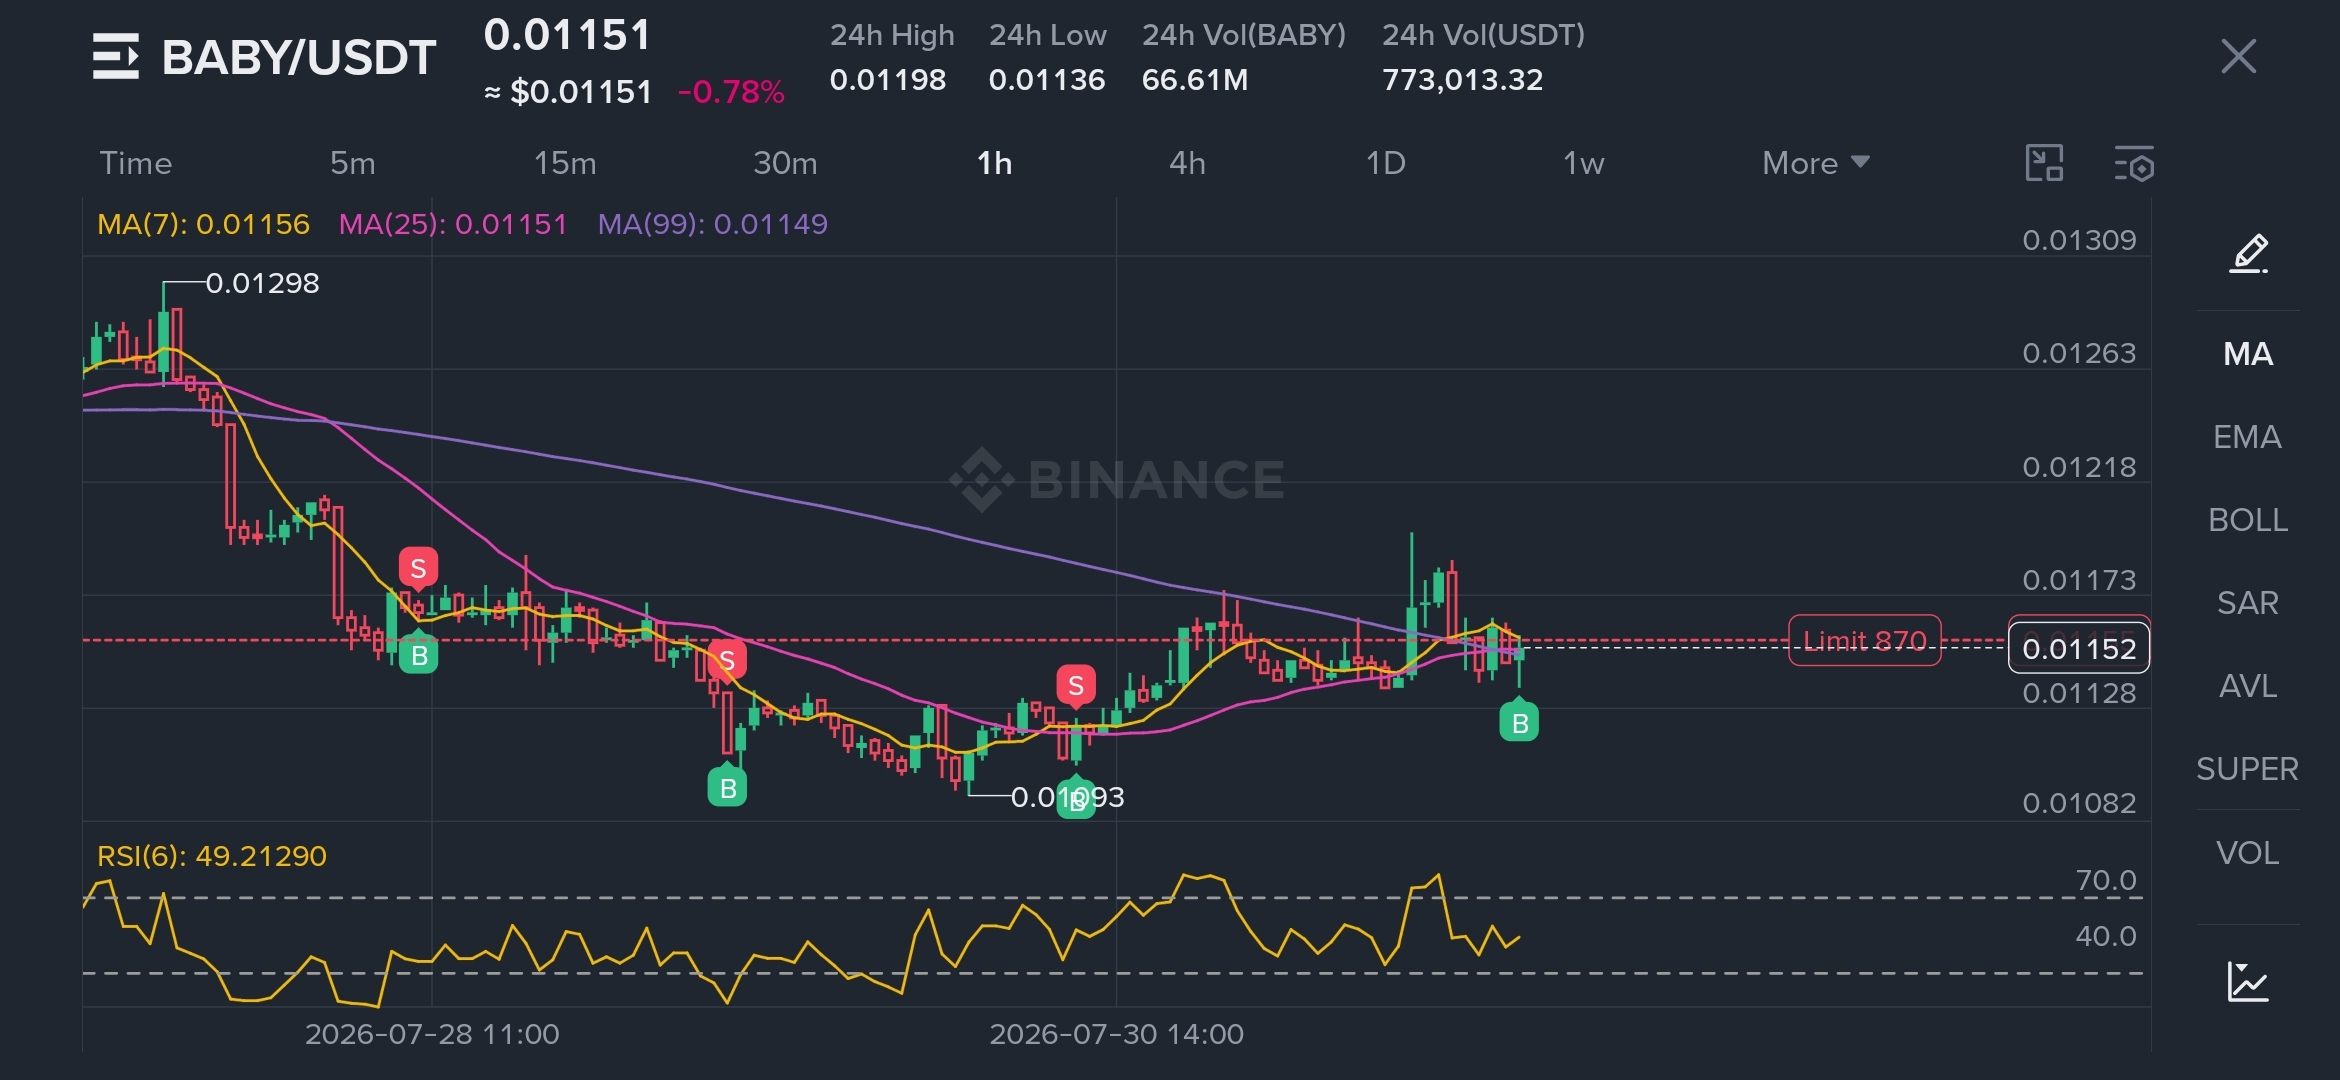This screenshot has width=2340, height=1080.
Task: Open the trading pair list menu icon
Action: point(116,56)
